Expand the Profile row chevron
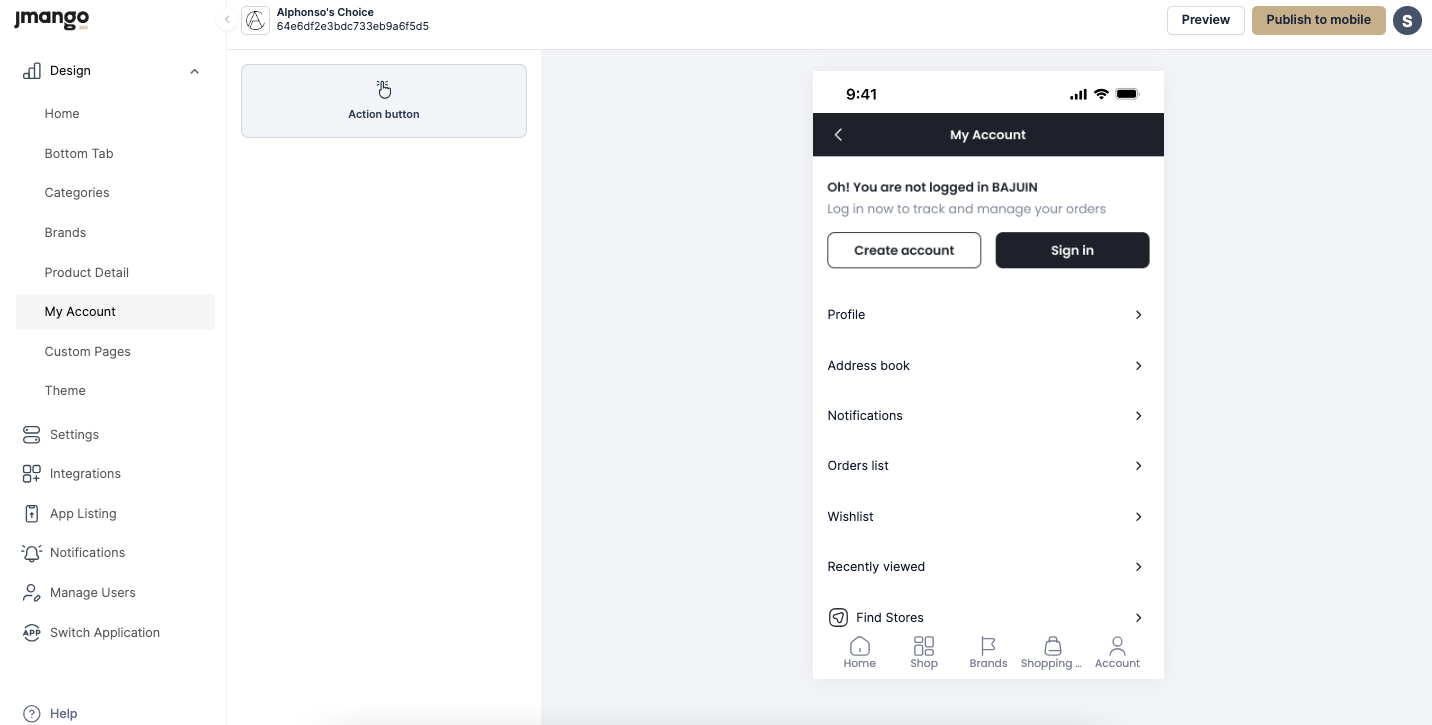The width and height of the screenshot is (1432, 725). point(1138,315)
